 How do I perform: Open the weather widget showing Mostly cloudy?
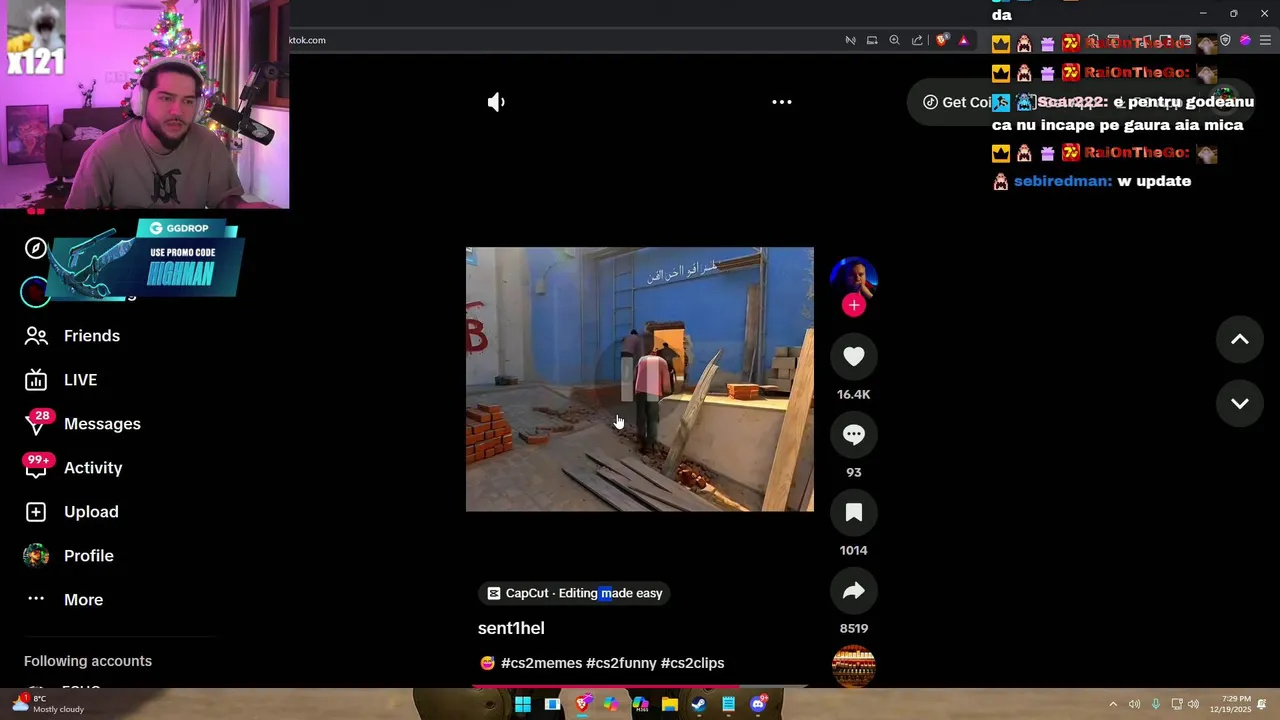coord(48,704)
